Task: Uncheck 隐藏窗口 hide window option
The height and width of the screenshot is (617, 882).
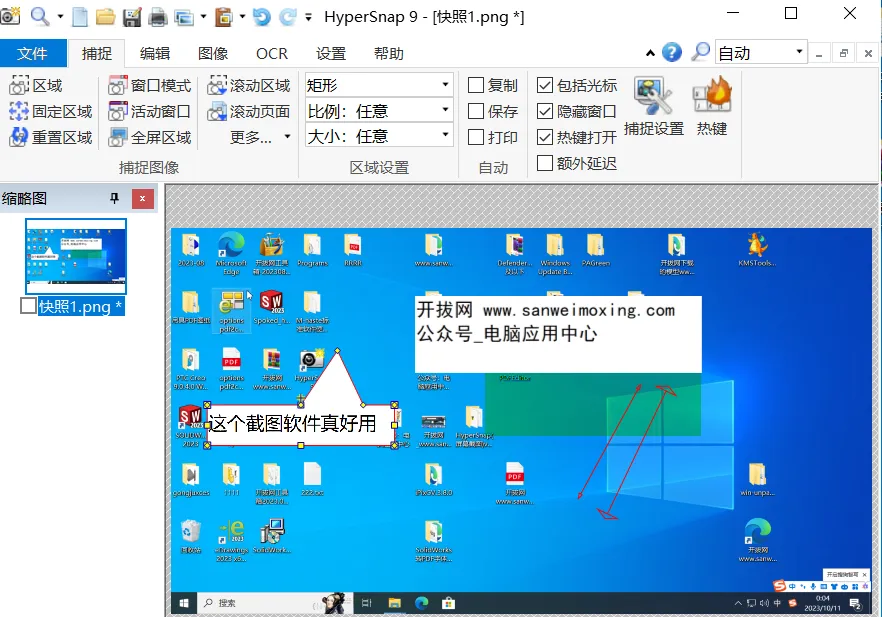Action: (x=544, y=111)
